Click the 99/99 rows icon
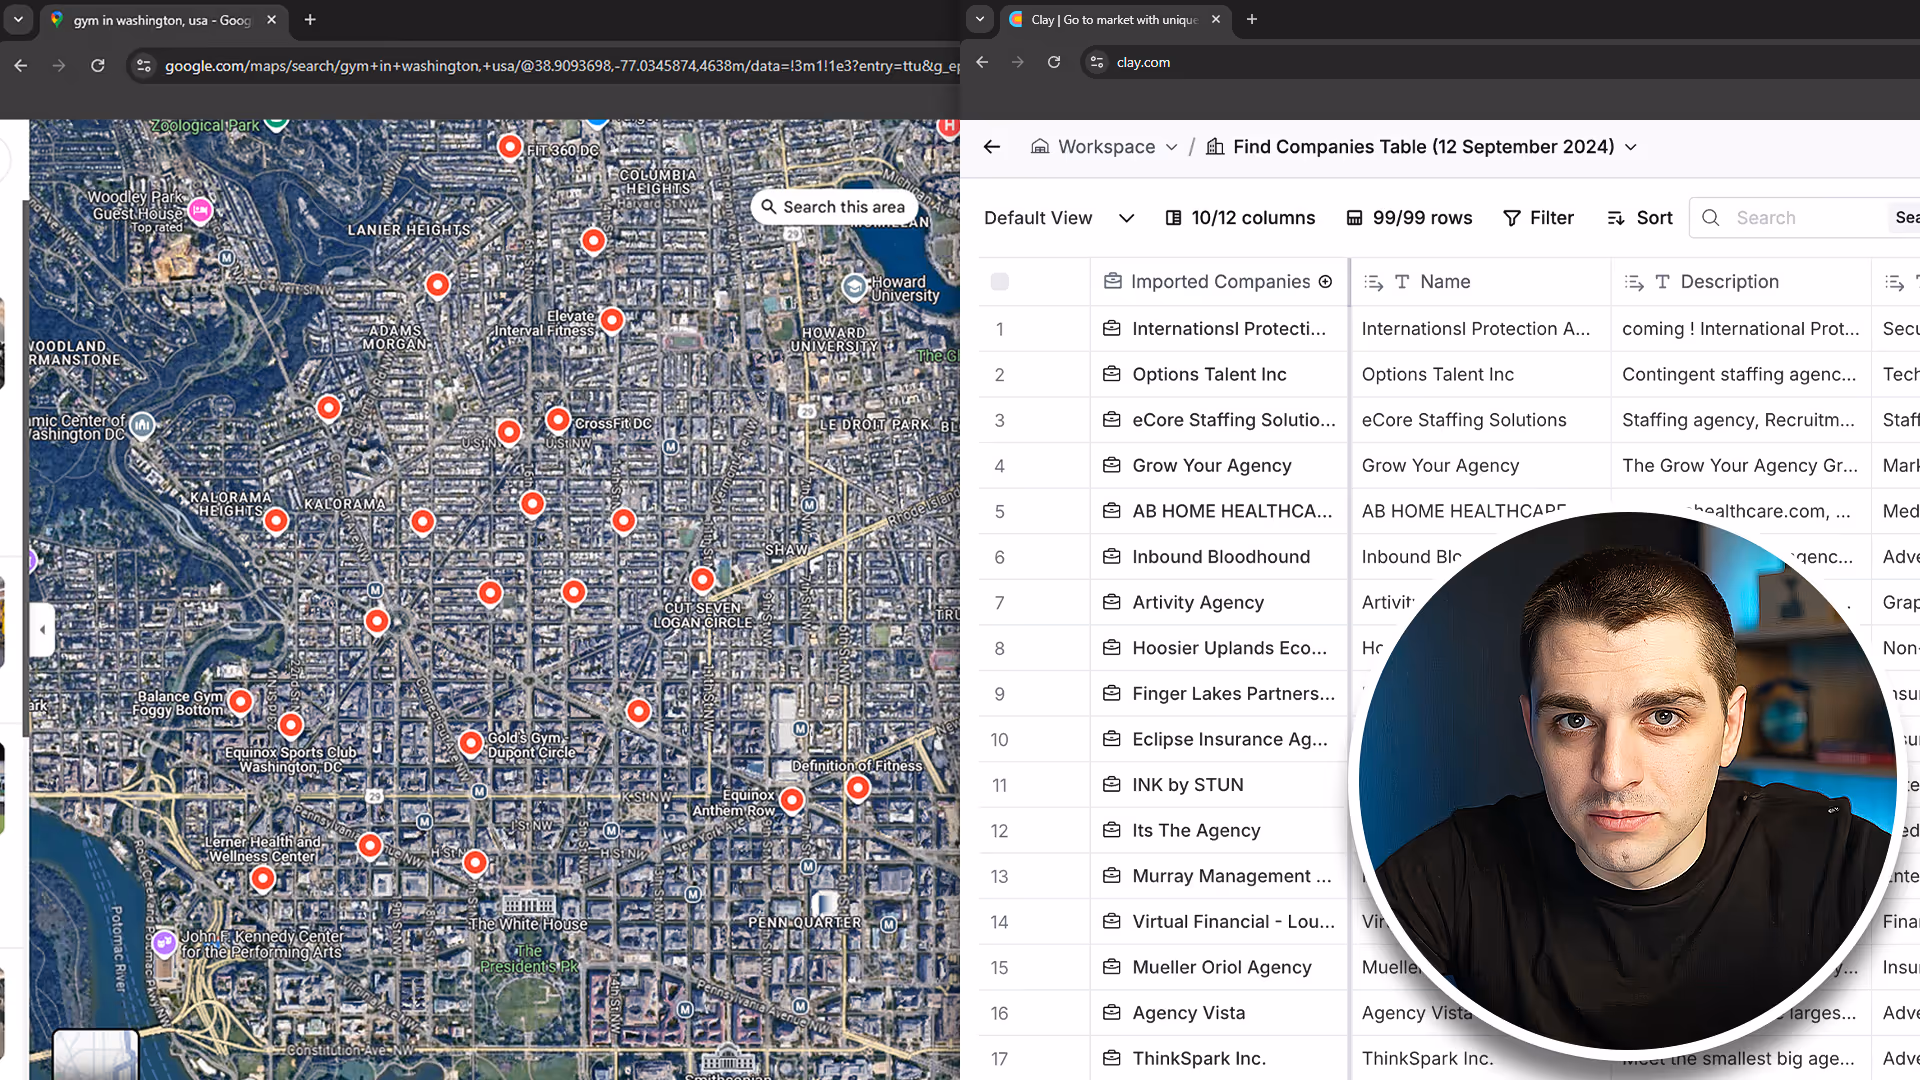This screenshot has height=1080, width=1920. [1354, 218]
